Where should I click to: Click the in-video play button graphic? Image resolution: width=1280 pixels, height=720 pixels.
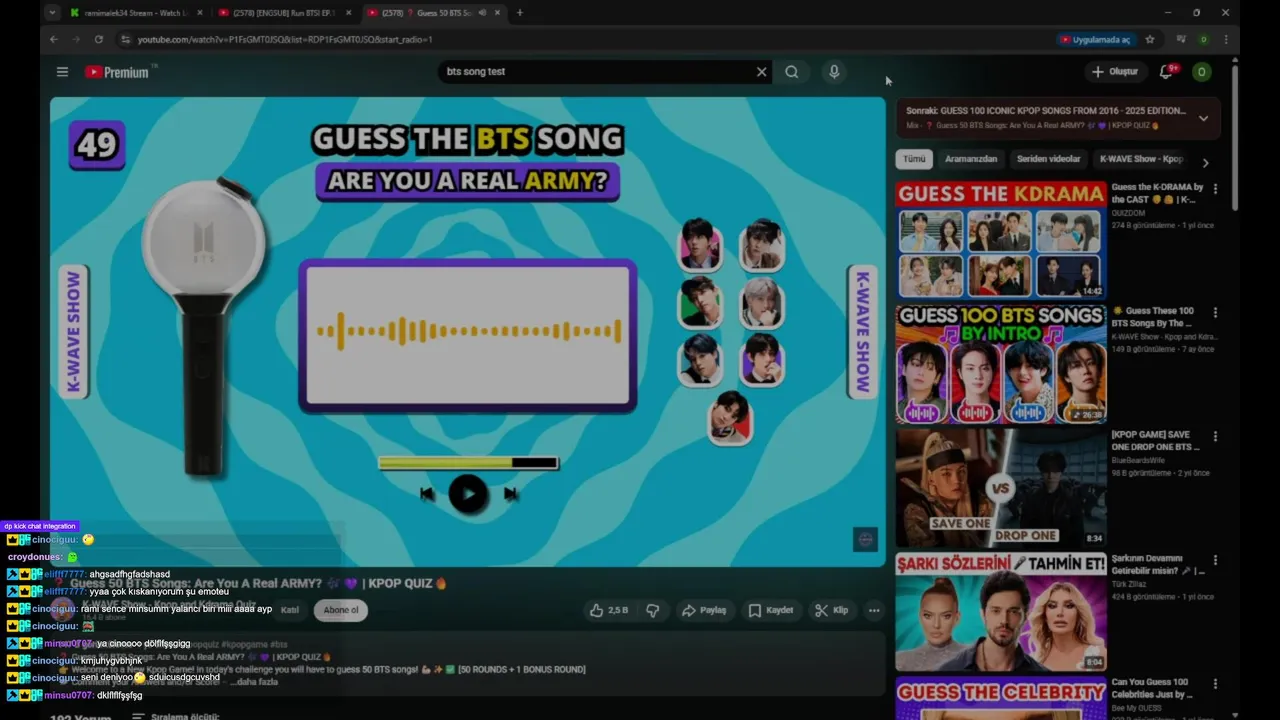coord(468,493)
